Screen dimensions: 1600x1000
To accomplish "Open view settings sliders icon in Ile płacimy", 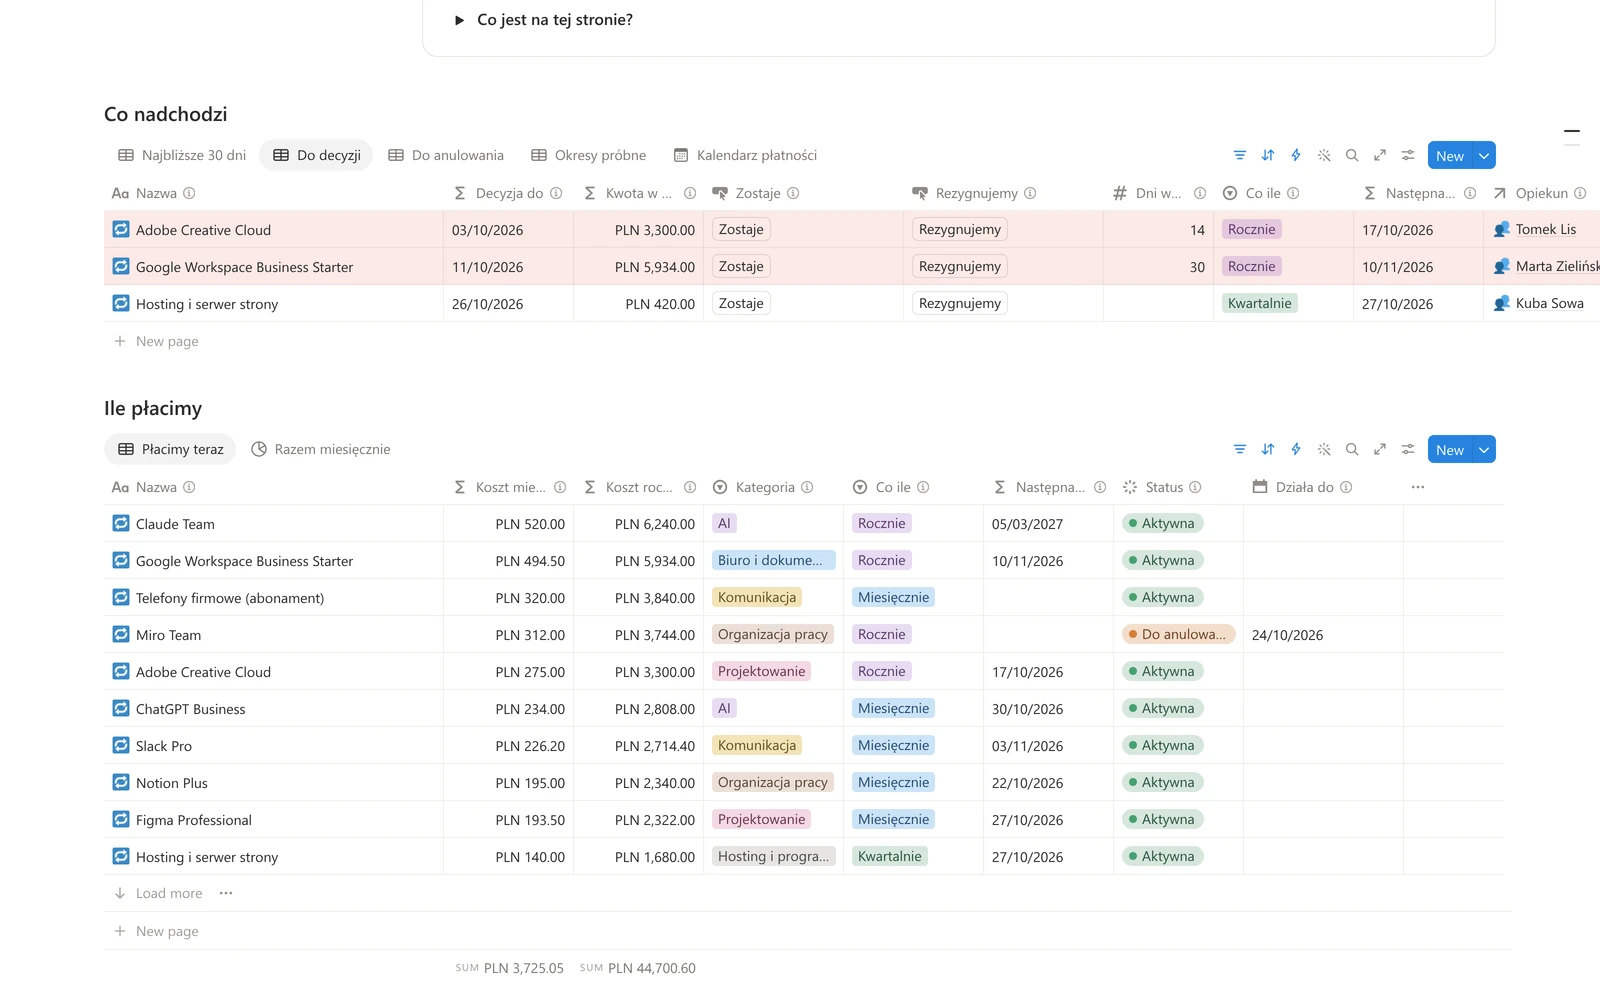I will point(1408,449).
